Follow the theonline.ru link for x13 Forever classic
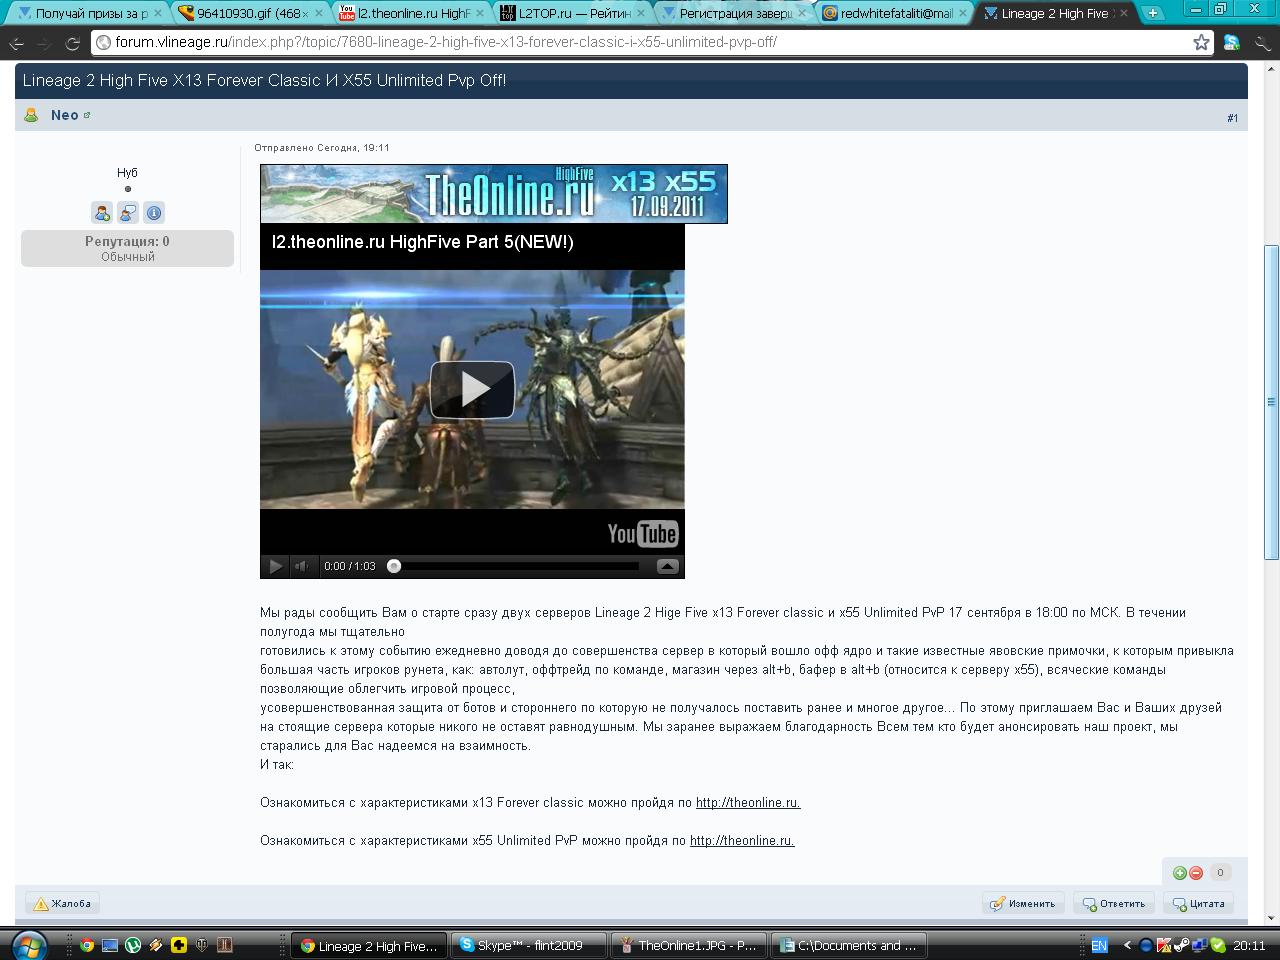Screen dimensions: 1280x960 click(x=748, y=802)
